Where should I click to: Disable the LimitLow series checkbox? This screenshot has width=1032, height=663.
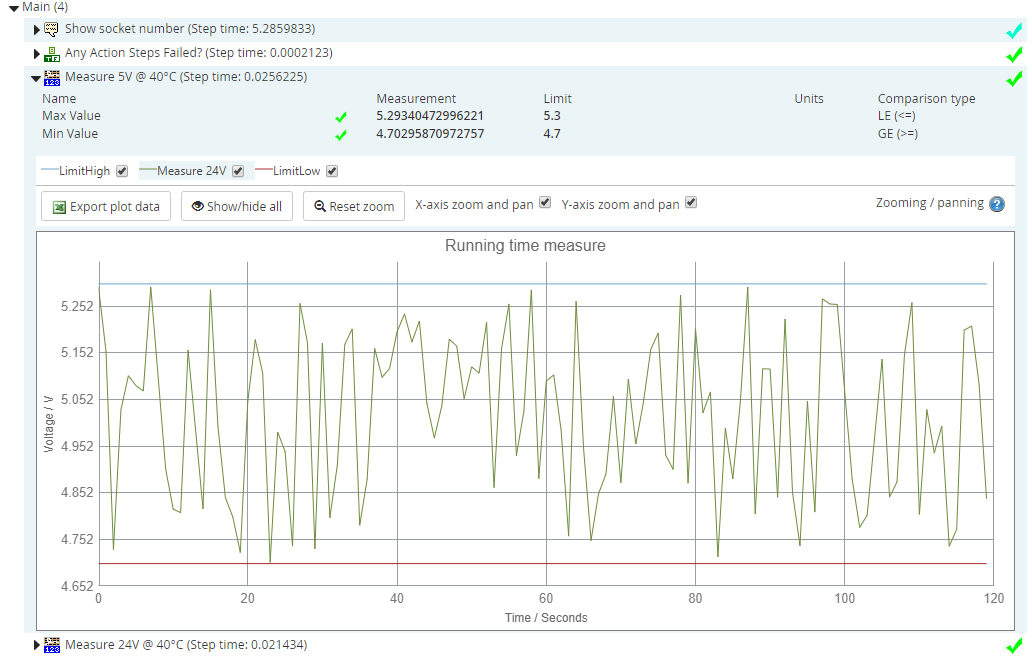332,171
